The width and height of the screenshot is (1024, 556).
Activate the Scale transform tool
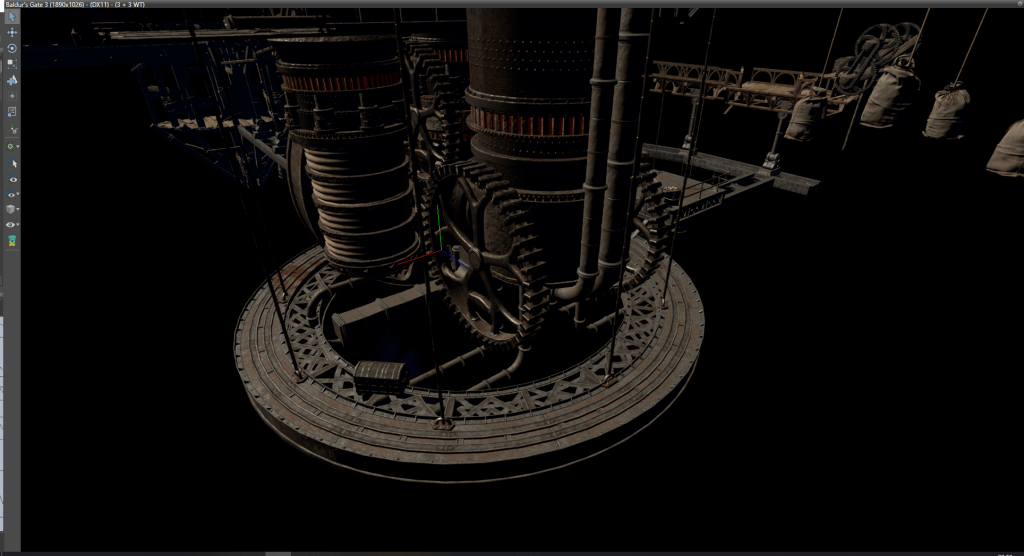12,64
